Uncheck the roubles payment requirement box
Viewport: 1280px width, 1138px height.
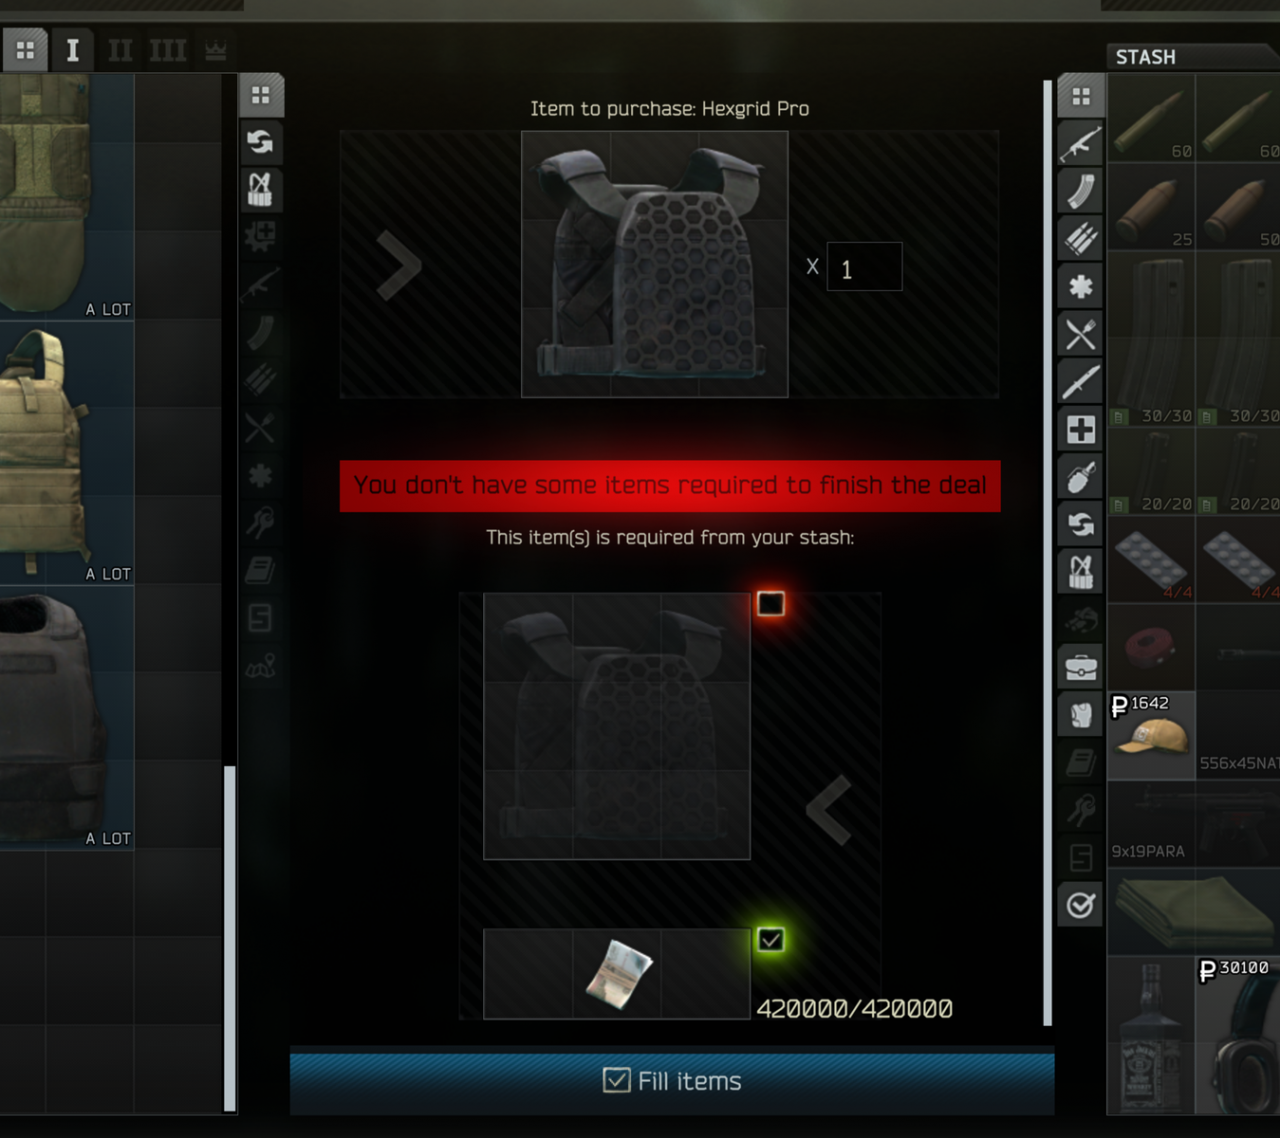coord(770,939)
